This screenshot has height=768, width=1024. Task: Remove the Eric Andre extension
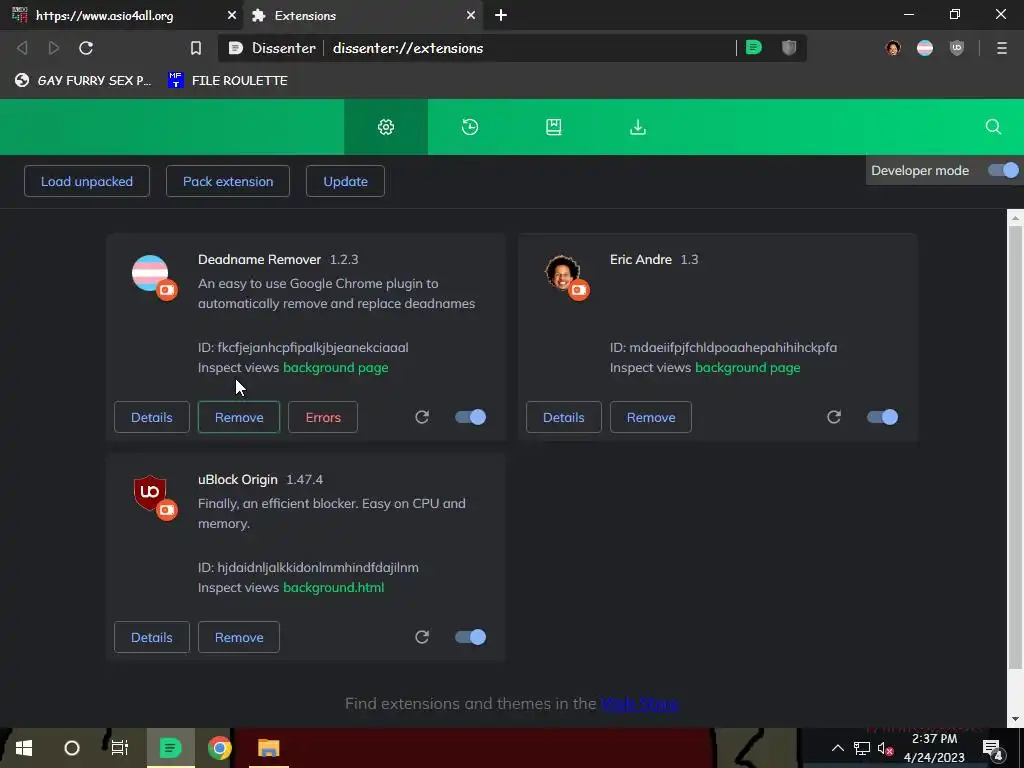[651, 417]
